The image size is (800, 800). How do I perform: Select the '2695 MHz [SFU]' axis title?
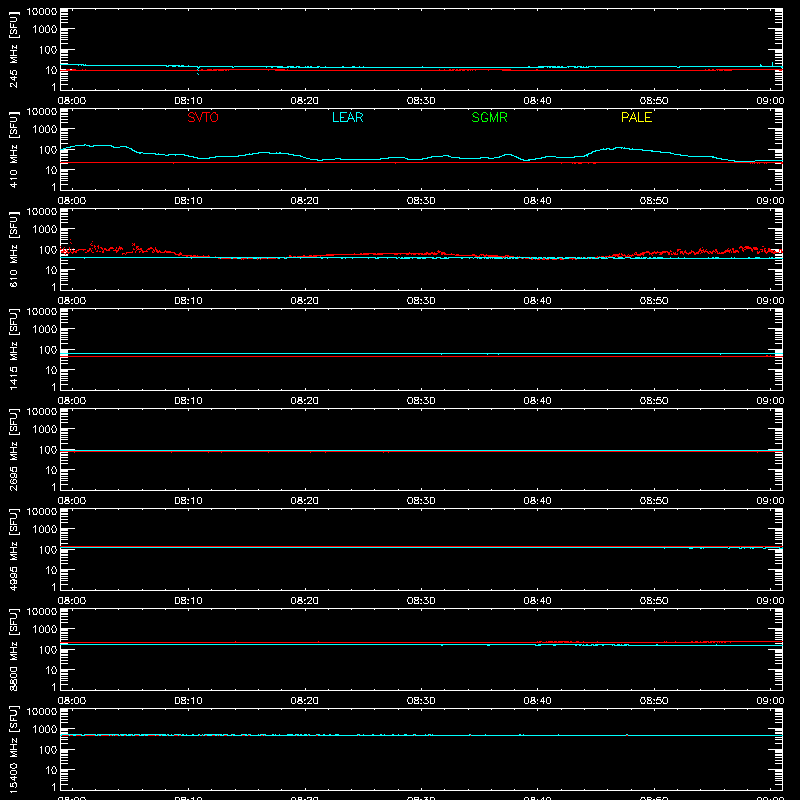click(x=14, y=449)
